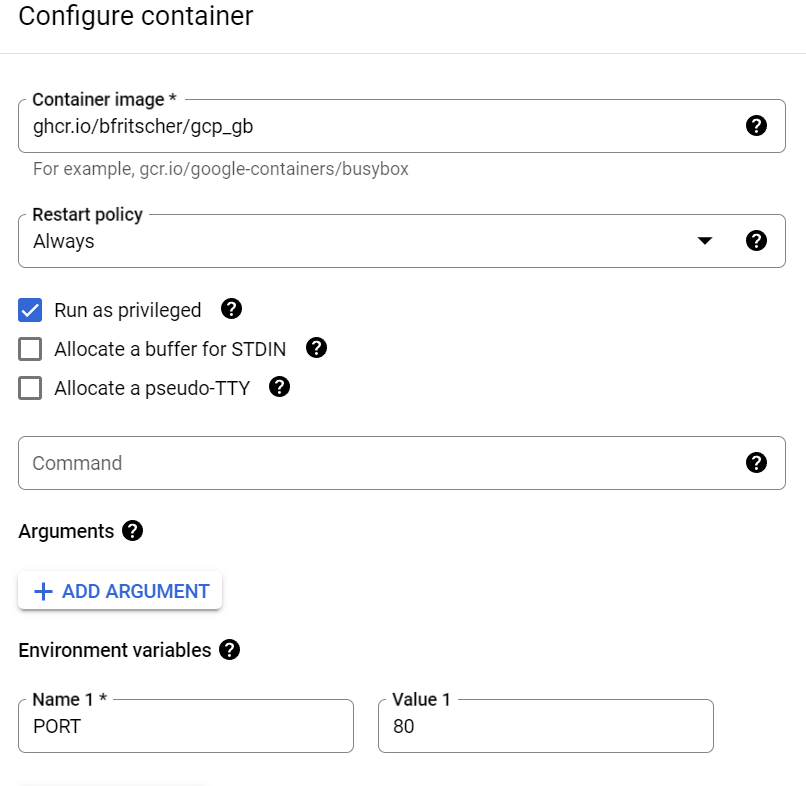Screen dimensions: 806x786
Task: Open Restart policy select showing Always
Action: pyautogui.click(x=350, y=241)
